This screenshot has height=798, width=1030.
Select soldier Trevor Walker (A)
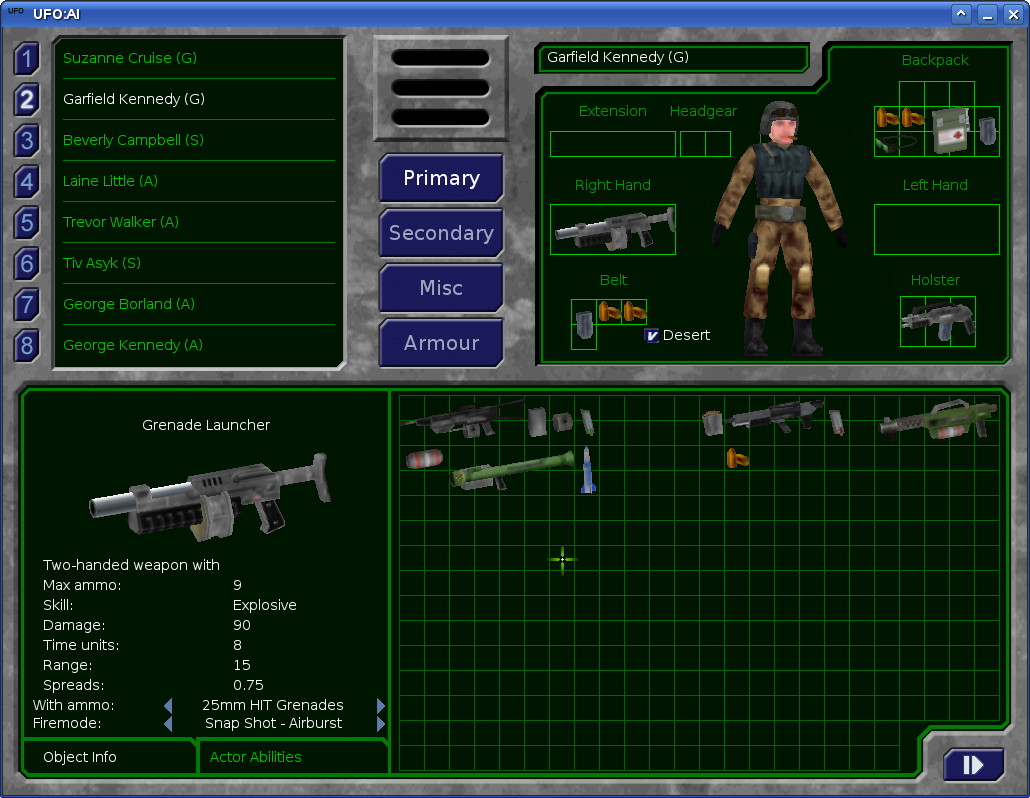[199, 222]
